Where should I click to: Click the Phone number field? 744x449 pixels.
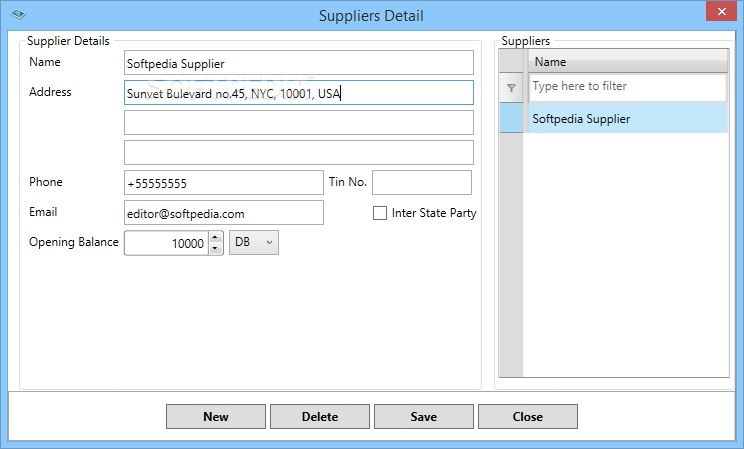(224, 183)
